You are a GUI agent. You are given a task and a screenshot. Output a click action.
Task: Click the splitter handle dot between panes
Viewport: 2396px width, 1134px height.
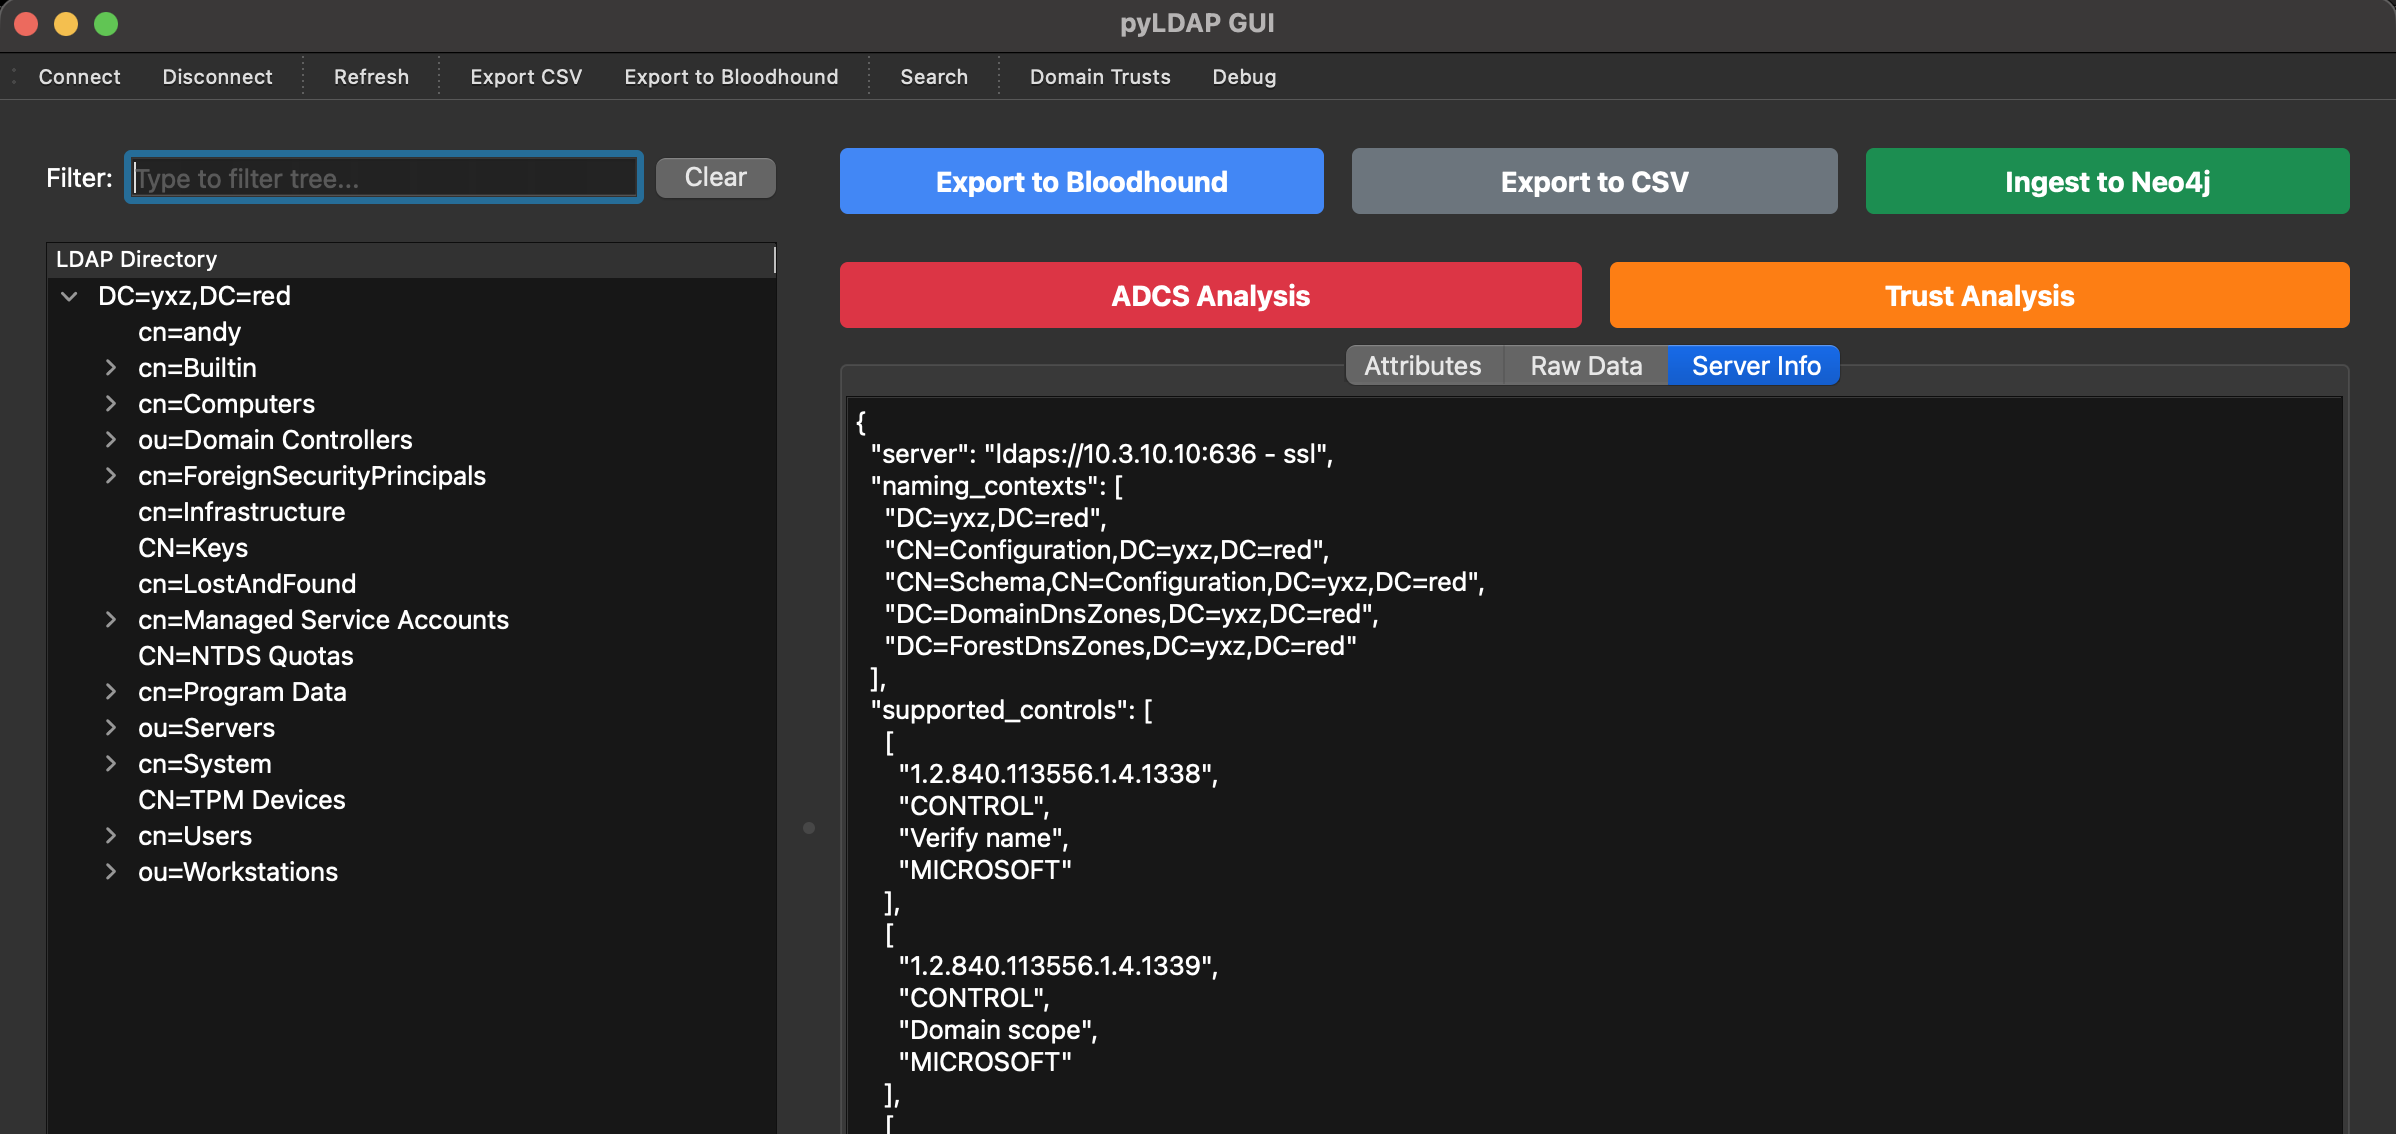809,828
